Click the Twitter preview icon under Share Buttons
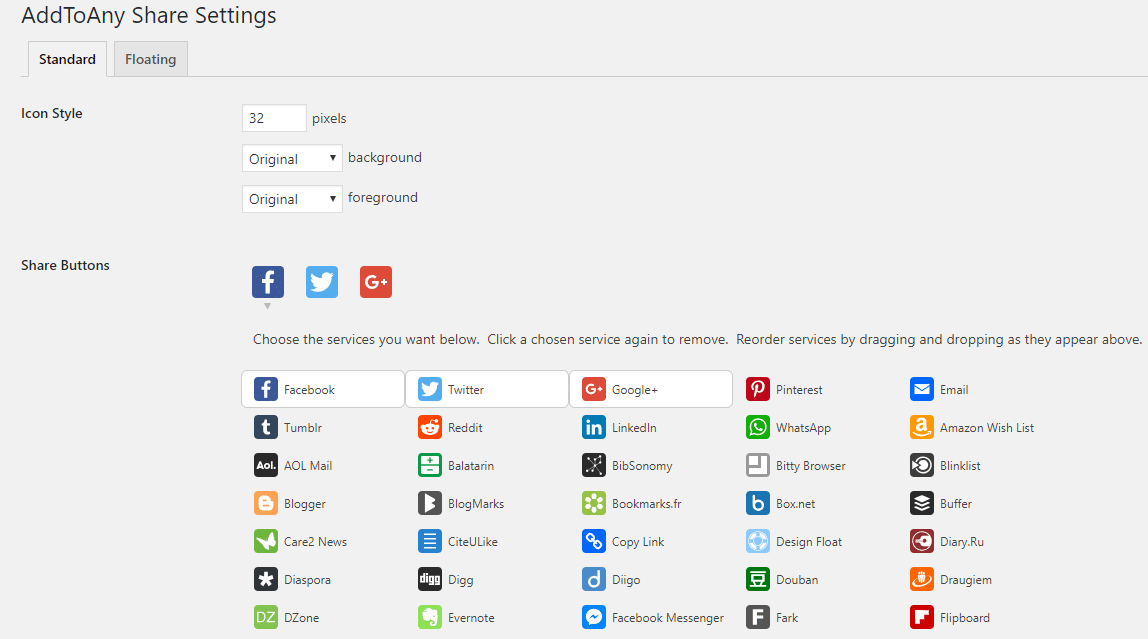The width and height of the screenshot is (1148, 639). point(322,282)
